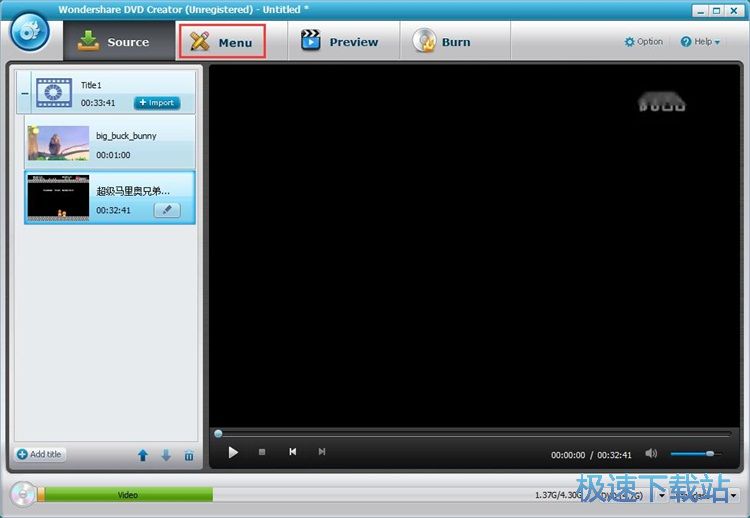Delete selected clip with trash icon
Screen dimensions: 750x518
(189, 455)
